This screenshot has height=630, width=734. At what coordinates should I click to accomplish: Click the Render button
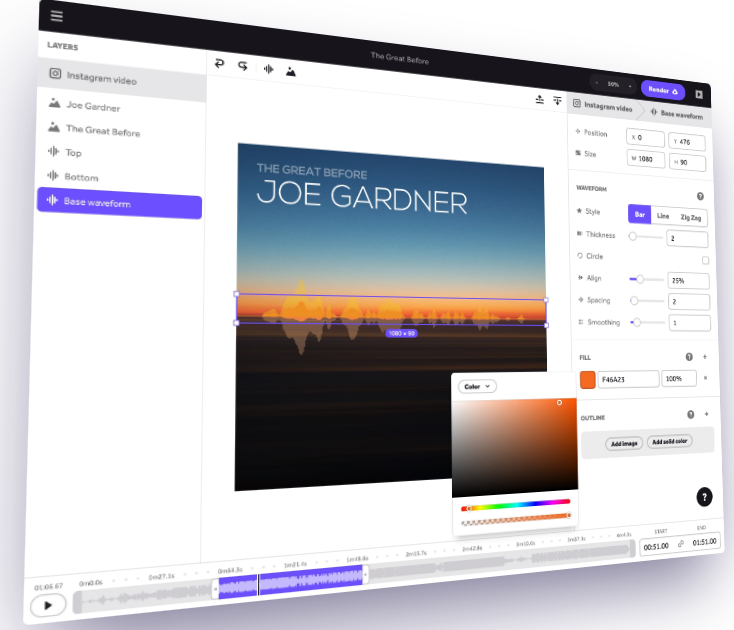[x=663, y=90]
